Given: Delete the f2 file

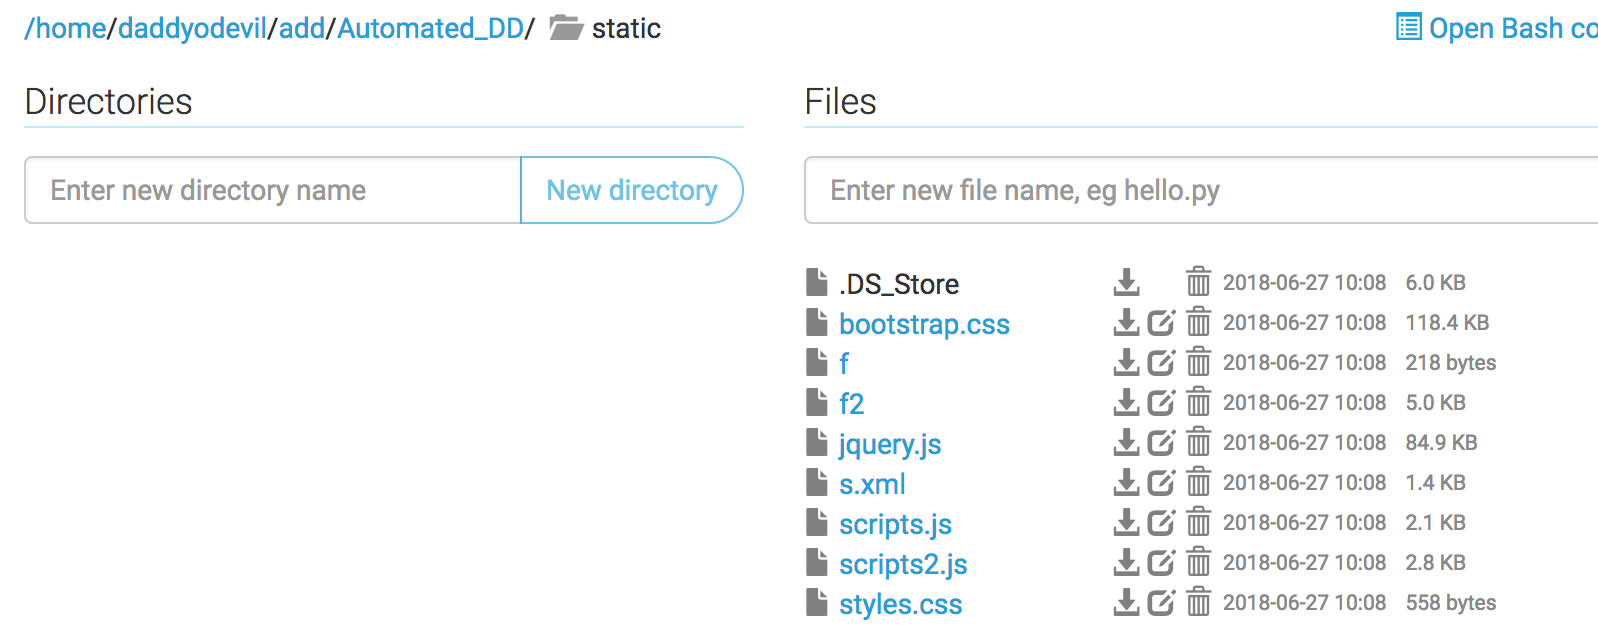Looking at the screenshot, I should (1198, 403).
